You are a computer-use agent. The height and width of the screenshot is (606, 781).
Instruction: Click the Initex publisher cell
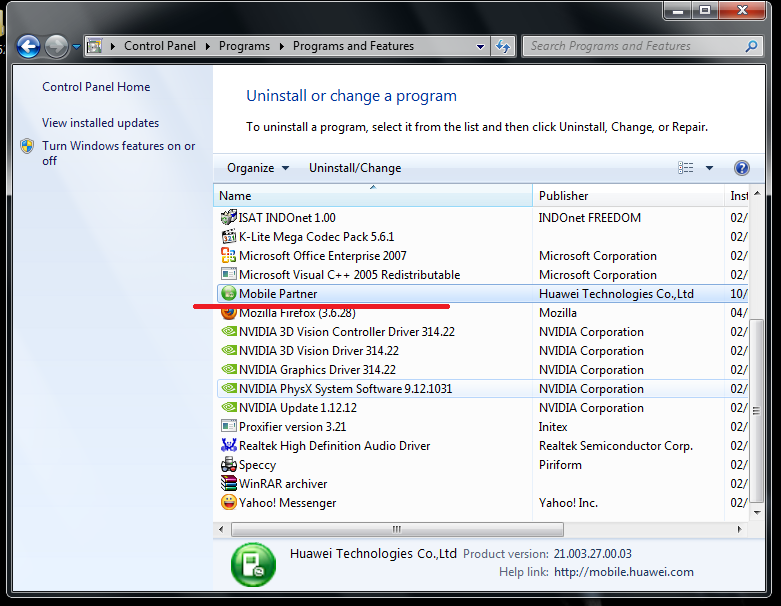(x=553, y=427)
